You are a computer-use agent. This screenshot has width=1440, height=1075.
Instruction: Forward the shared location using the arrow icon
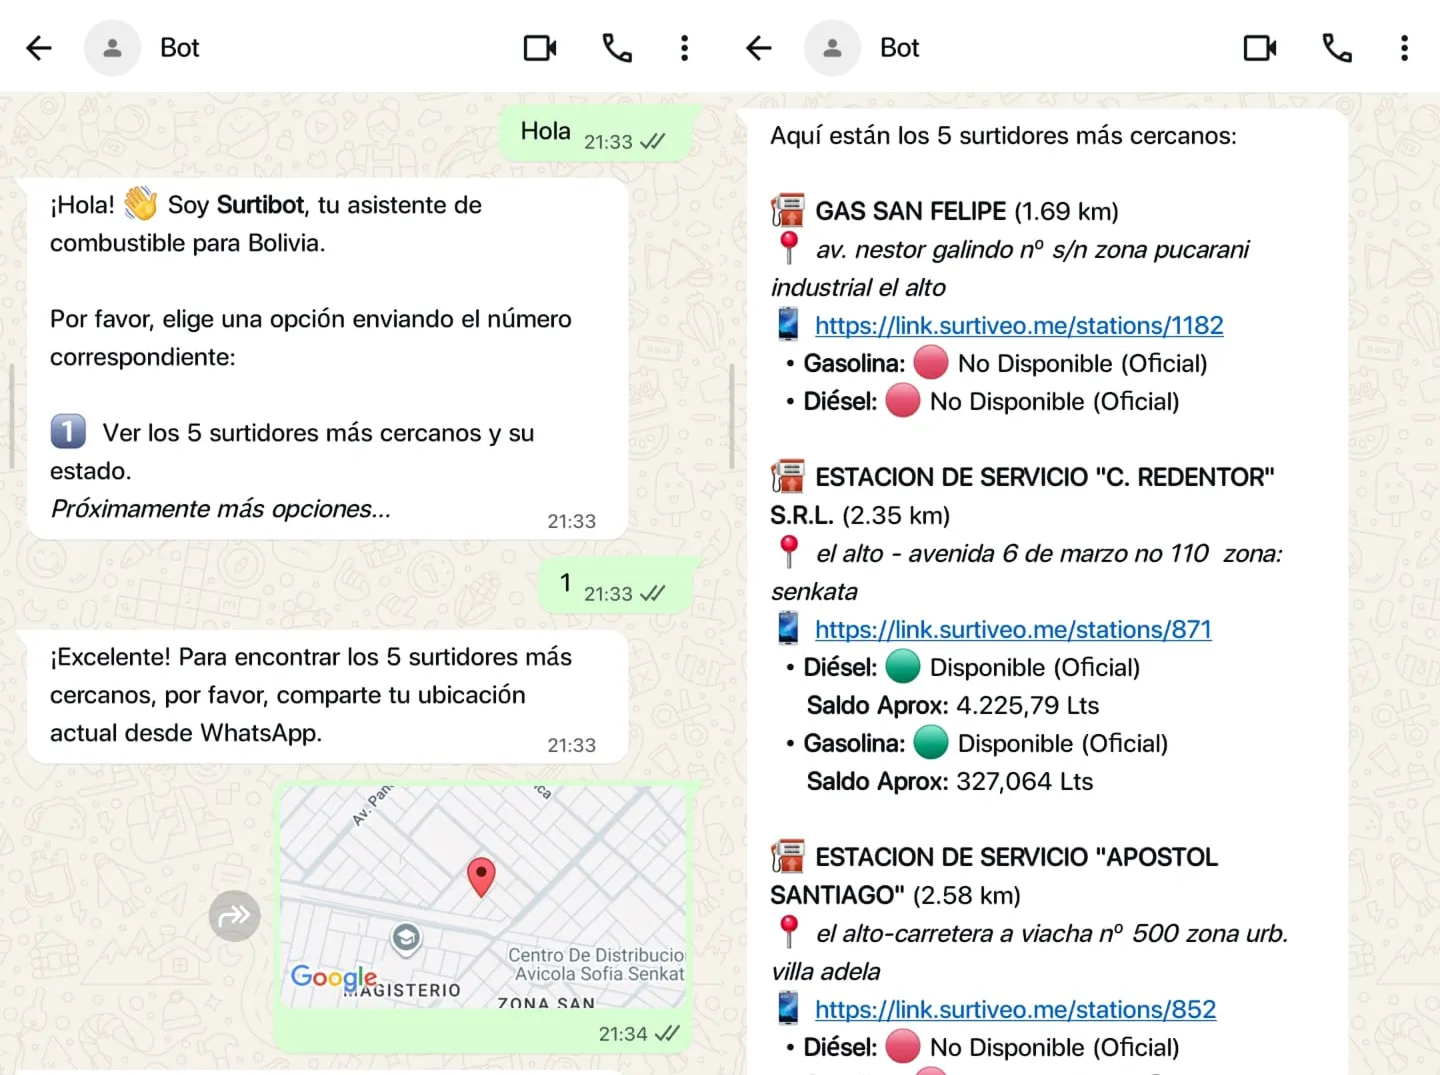(234, 915)
